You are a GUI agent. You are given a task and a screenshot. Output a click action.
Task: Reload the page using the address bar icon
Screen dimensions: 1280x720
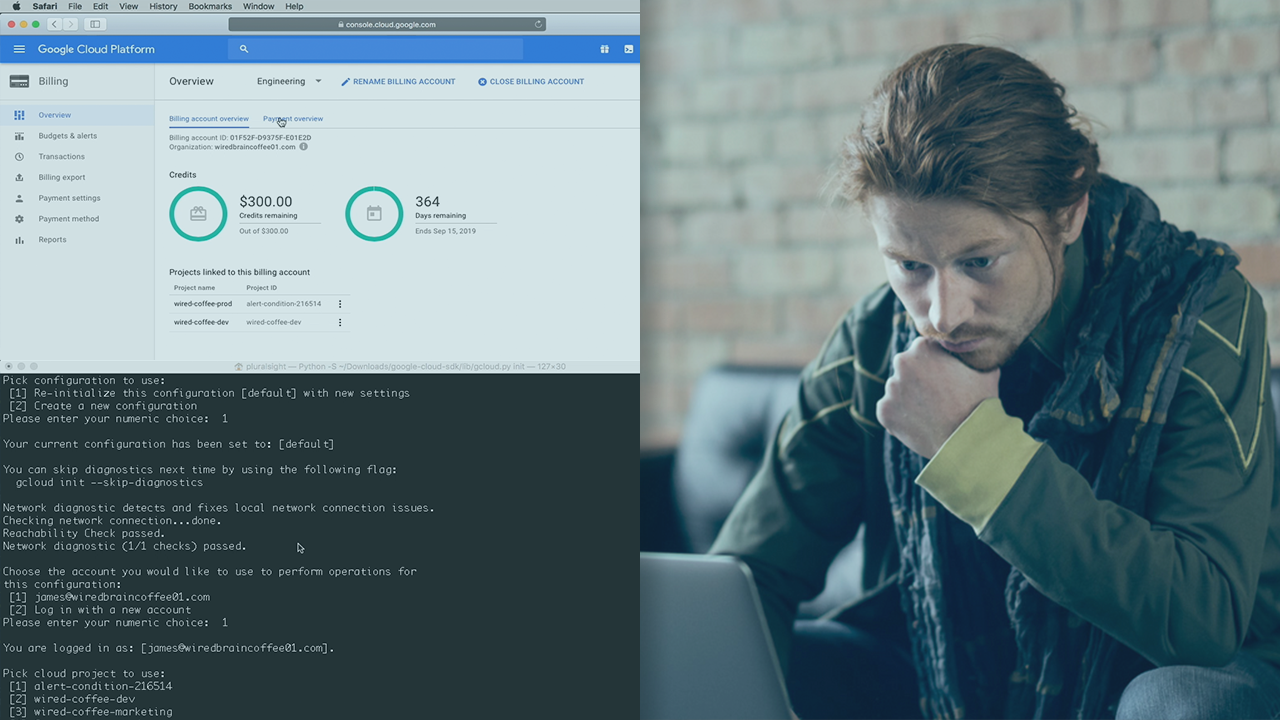click(538, 24)
